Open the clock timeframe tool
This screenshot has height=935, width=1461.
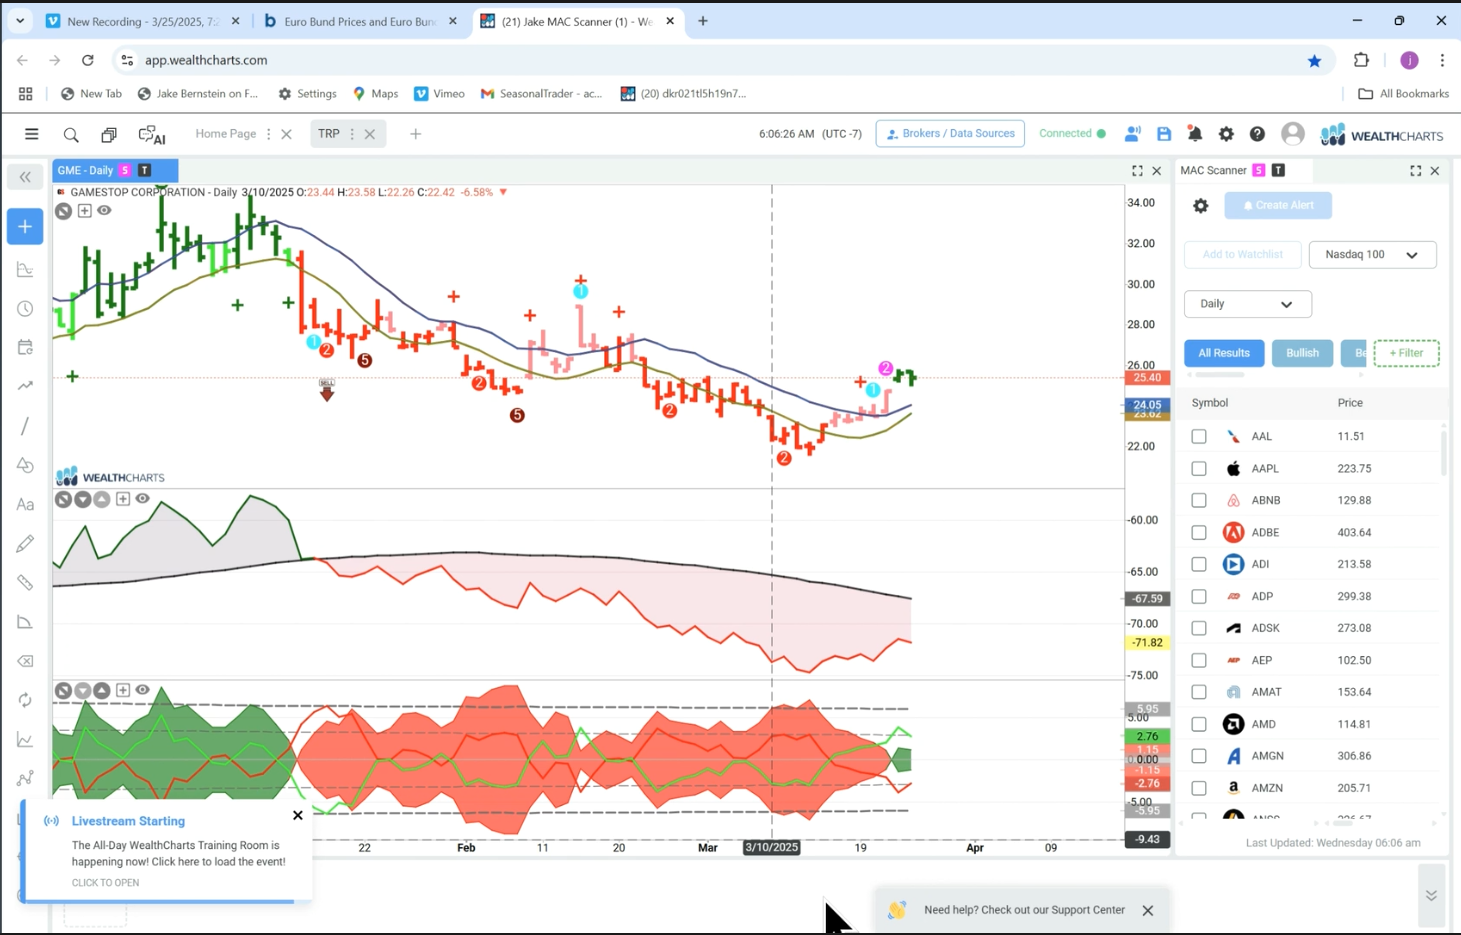pyautogui.click(x=25, y=309)
